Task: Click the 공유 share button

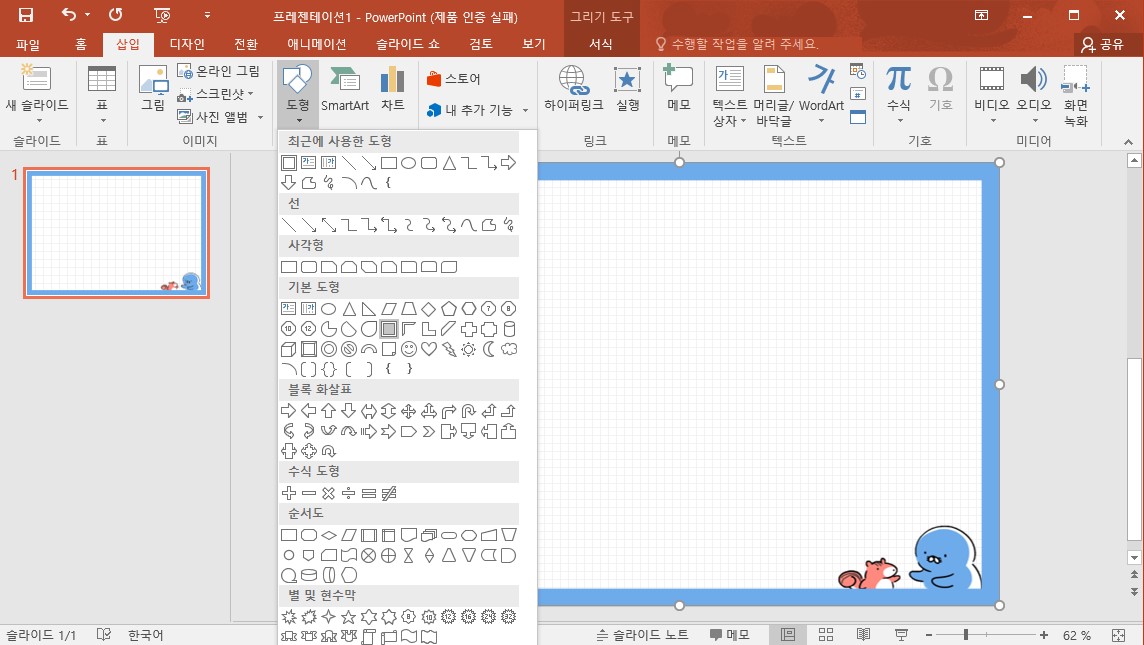Action: tap(1102, 45)
